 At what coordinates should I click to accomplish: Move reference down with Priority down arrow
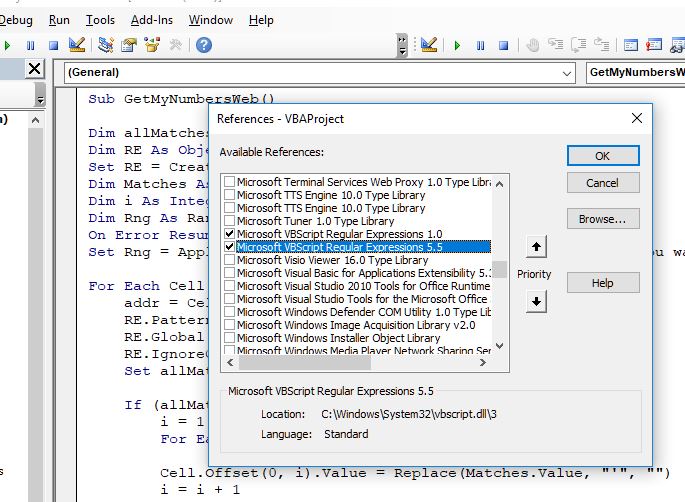[x=536, y=301]
